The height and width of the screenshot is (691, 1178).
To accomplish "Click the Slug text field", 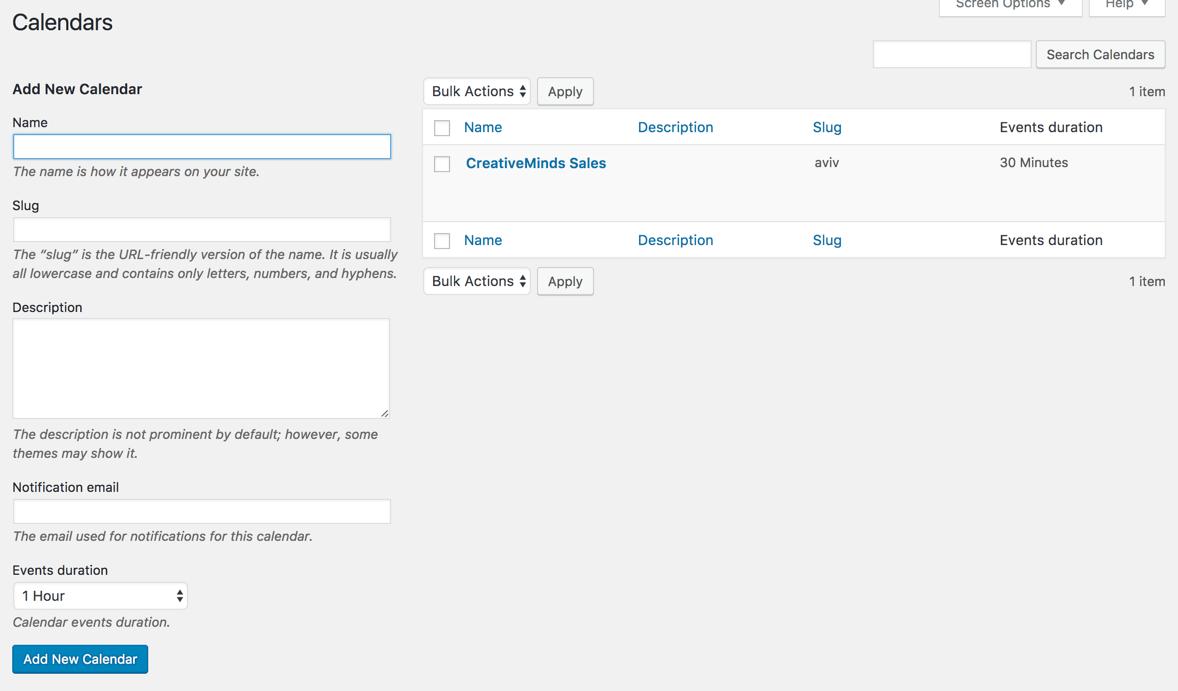I will (x=201, y=230).
